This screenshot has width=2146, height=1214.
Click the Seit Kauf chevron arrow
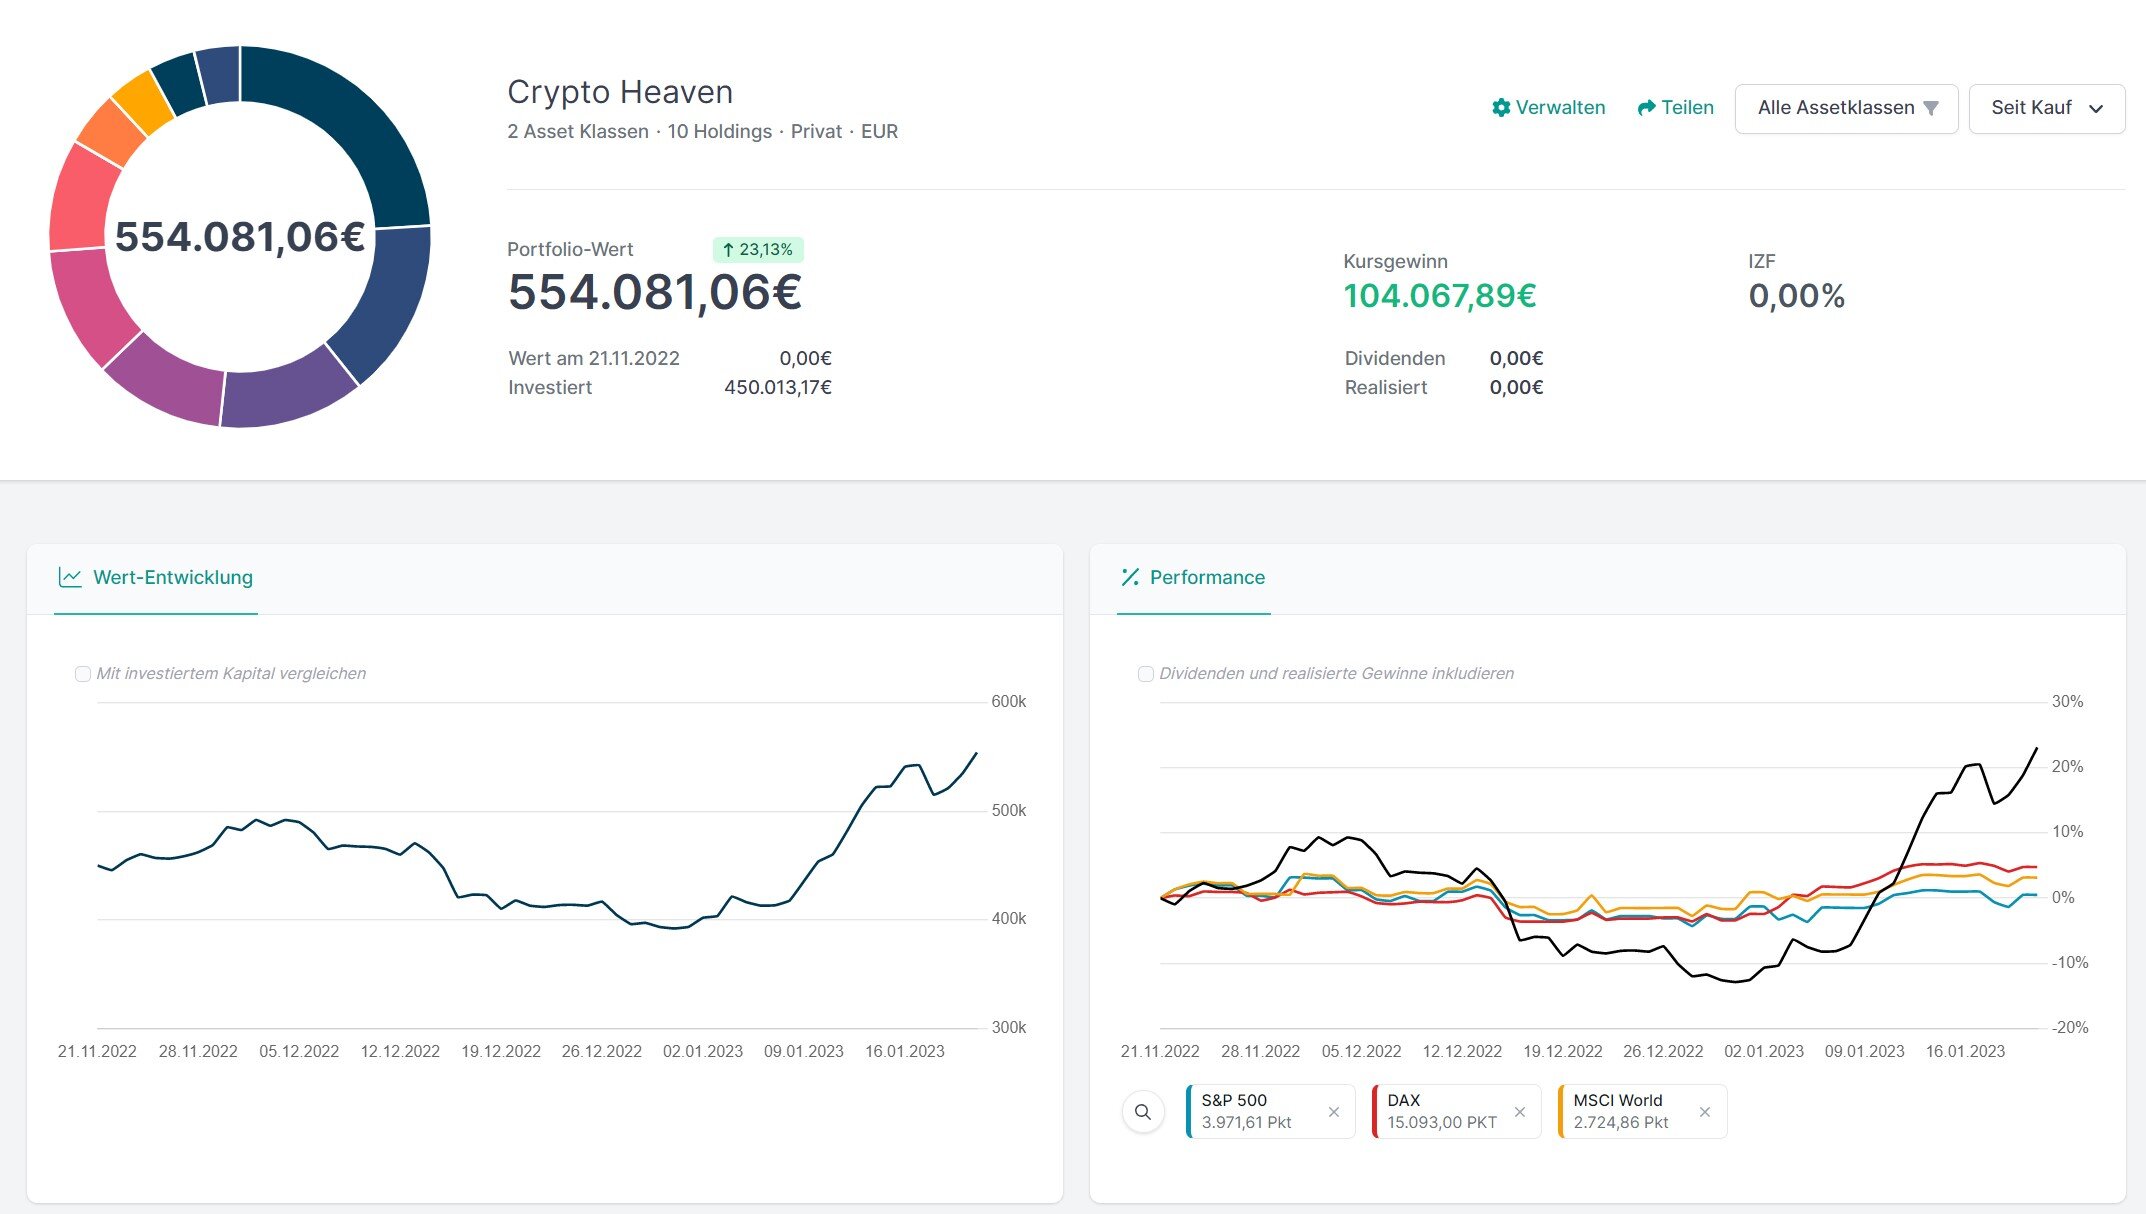pyautogui.click(x=2096, y=109)
